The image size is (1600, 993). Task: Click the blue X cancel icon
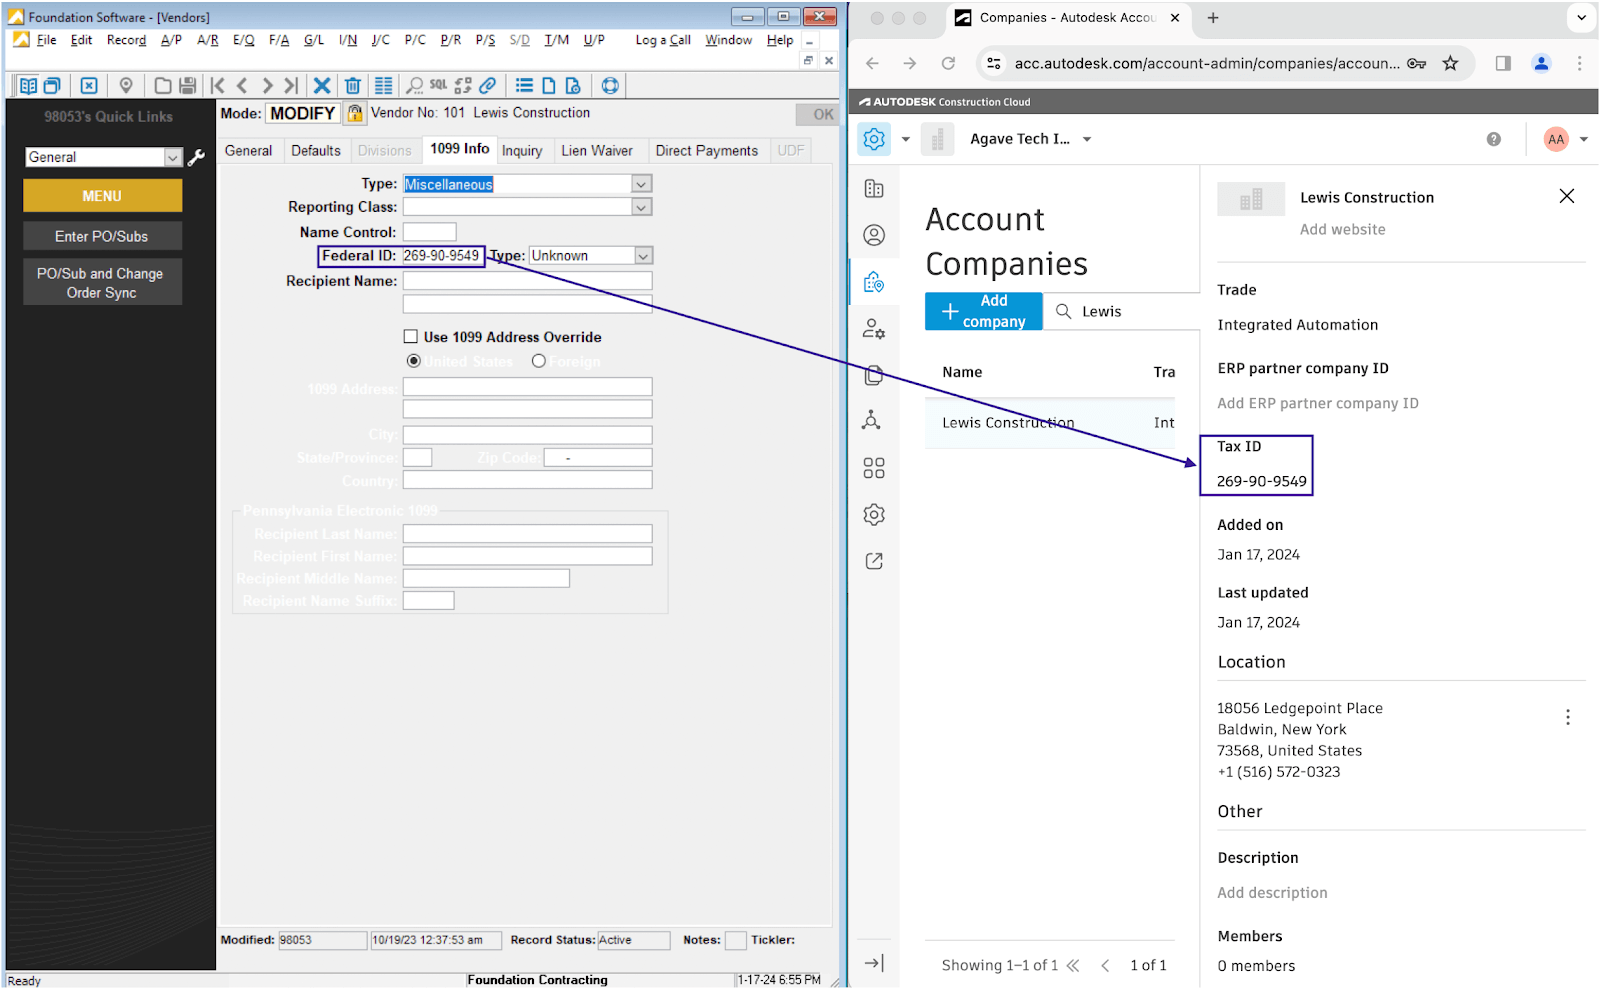click(x=322, y=86)
